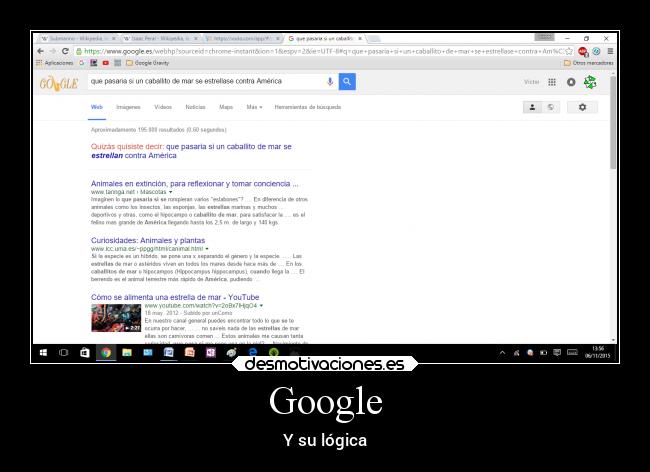The height and width of the screenshot is (472, 650).
Task: Open the blue round extension icon beside Adblock
Action: click(x=596, y=51)
